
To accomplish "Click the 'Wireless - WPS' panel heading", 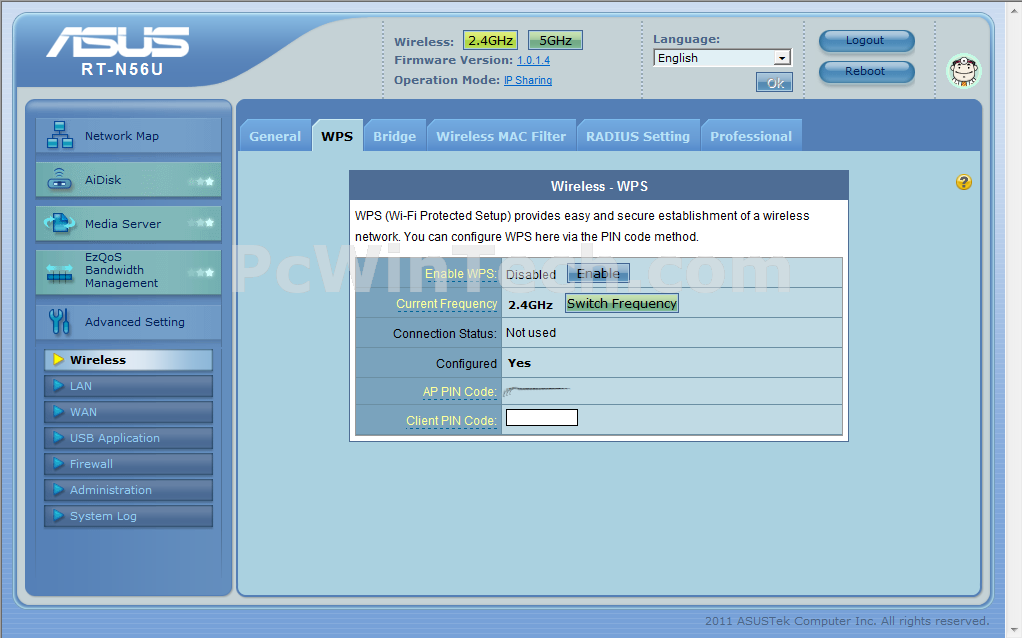I will click(599, 186).
